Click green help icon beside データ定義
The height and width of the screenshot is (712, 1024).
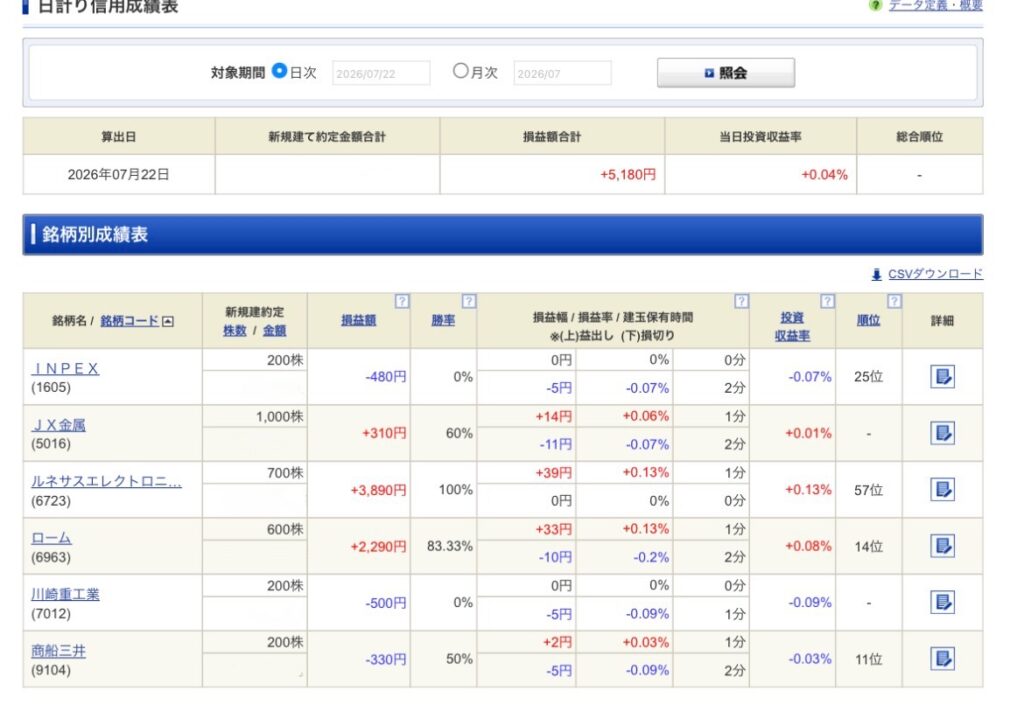pyautogui.click(x=875, y=5)
